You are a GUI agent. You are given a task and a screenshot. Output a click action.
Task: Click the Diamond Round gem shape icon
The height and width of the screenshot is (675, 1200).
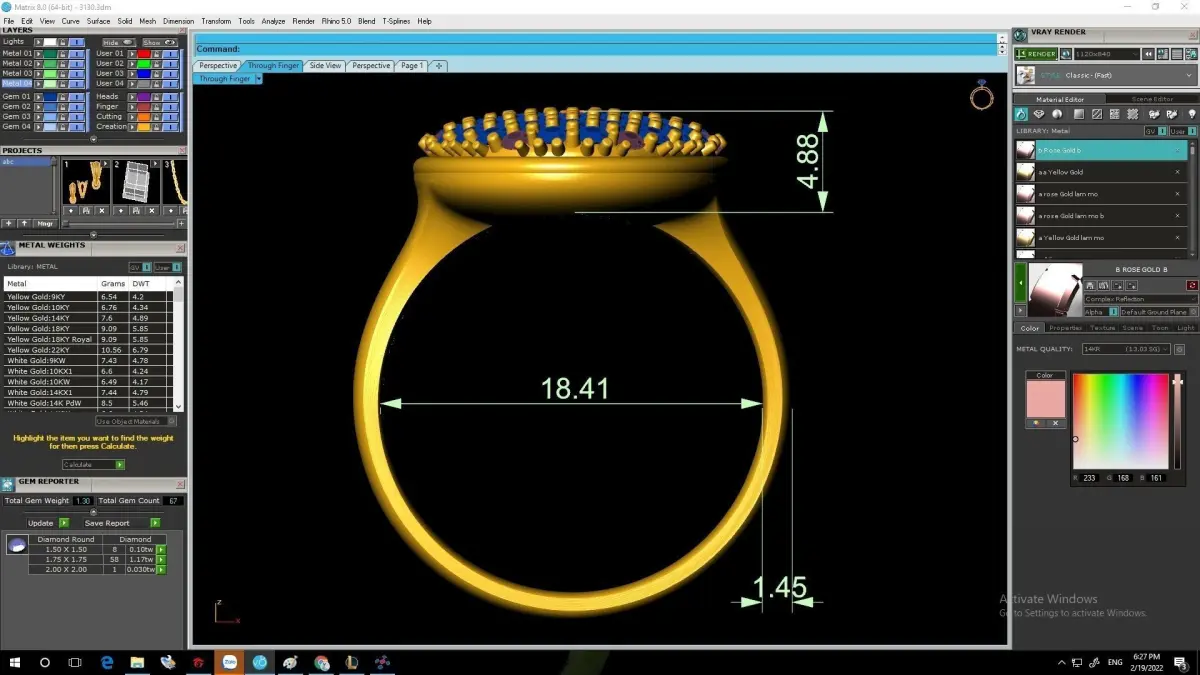[16, 545]
